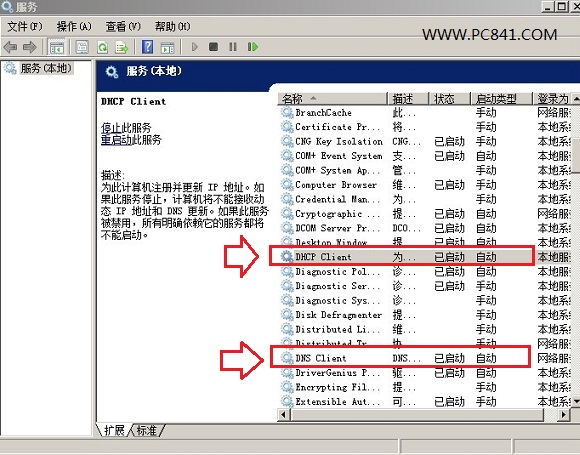
Task: Click the 重启动此服务 link
Action: (131, 140)
